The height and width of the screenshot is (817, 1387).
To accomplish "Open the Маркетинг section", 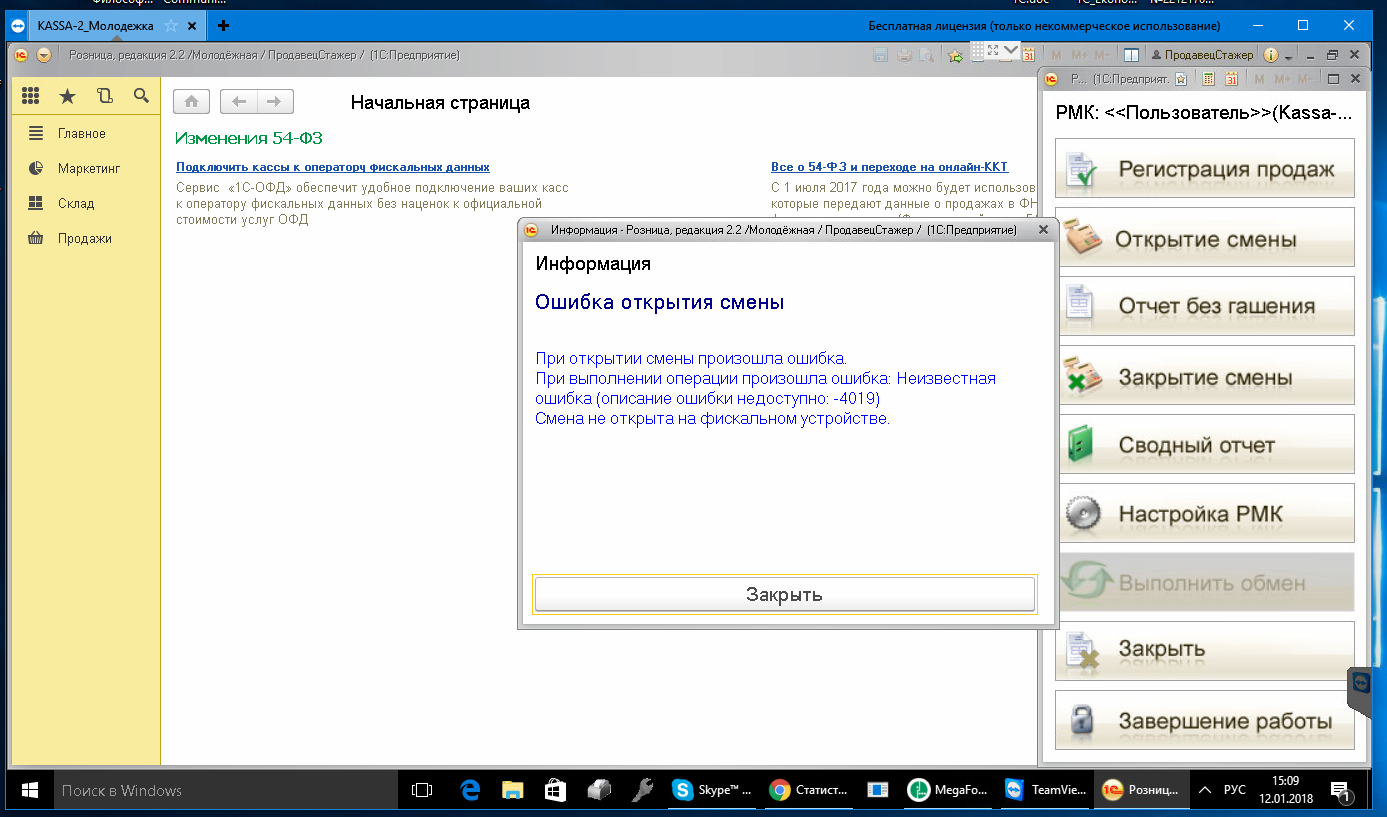I will click(x=88, y=168).
